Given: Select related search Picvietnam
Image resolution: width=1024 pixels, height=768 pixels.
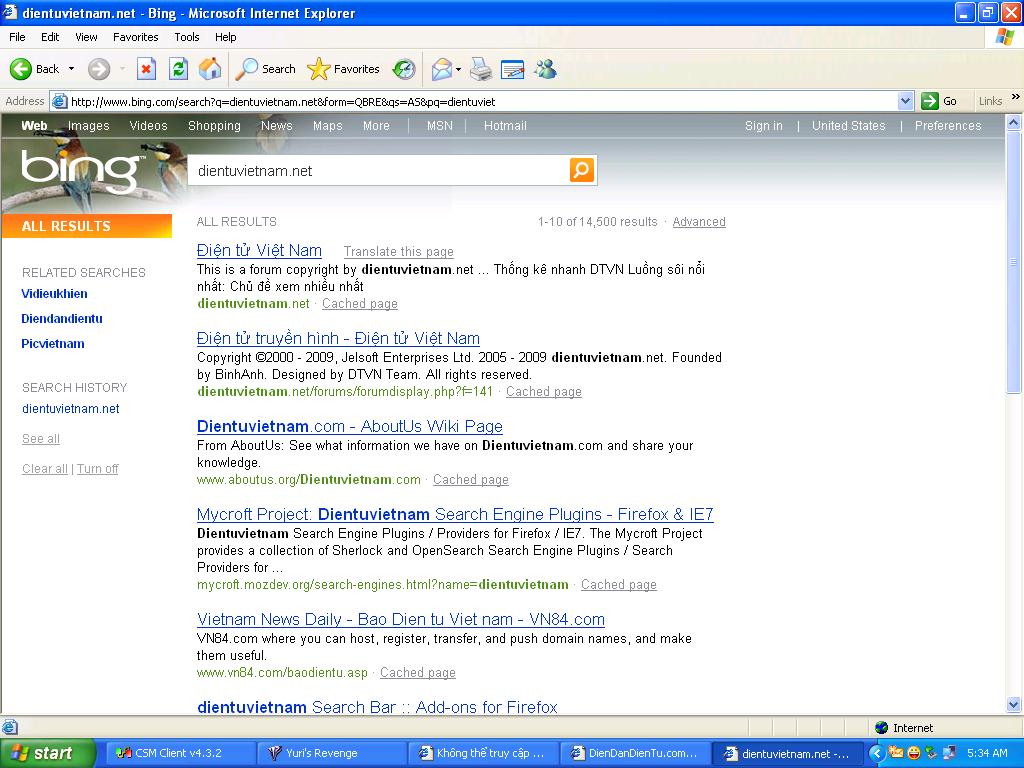Looking at the screenshot, I should [53, 344].
